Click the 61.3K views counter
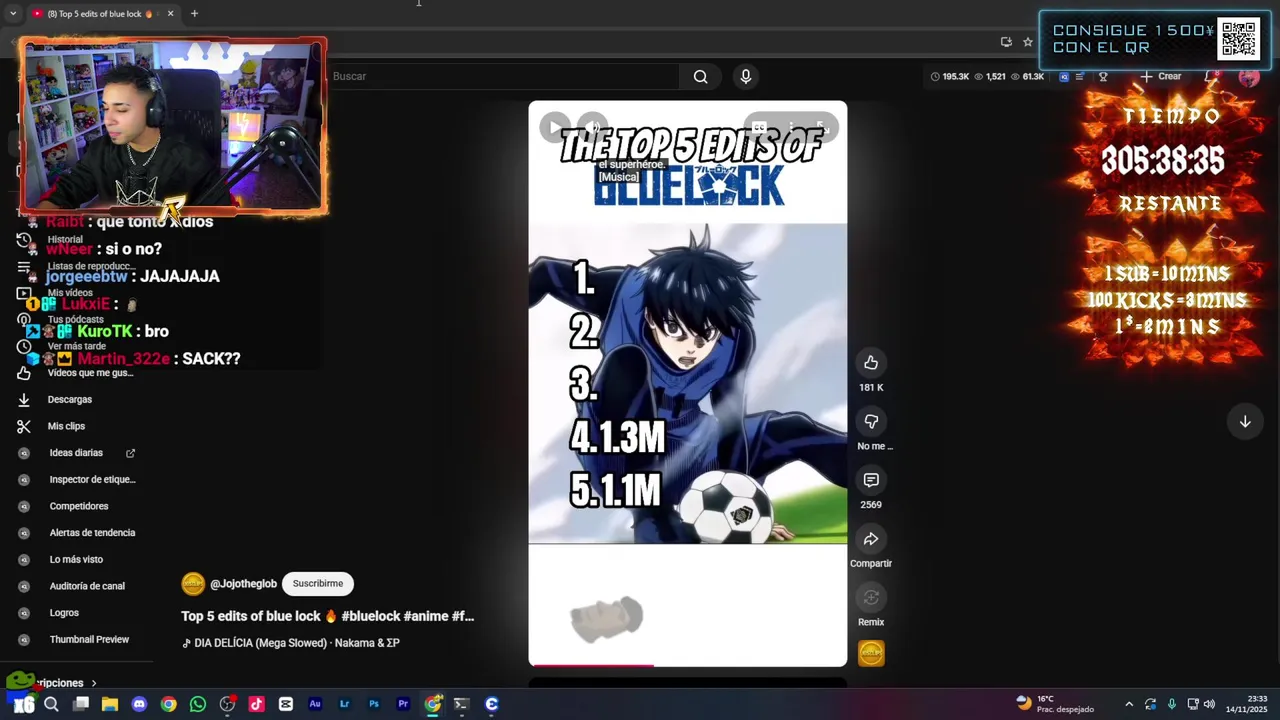 tap(1027, 76)
